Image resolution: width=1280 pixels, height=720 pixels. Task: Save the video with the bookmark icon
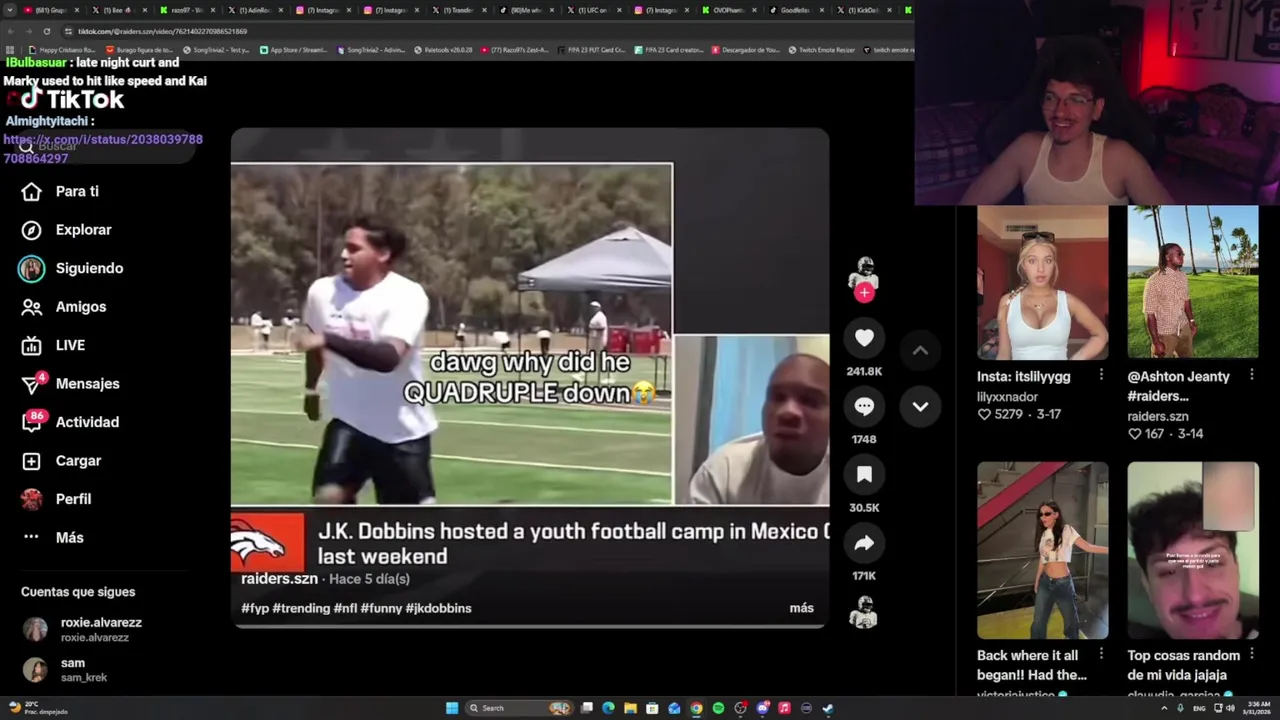click(x=864, y=474)
